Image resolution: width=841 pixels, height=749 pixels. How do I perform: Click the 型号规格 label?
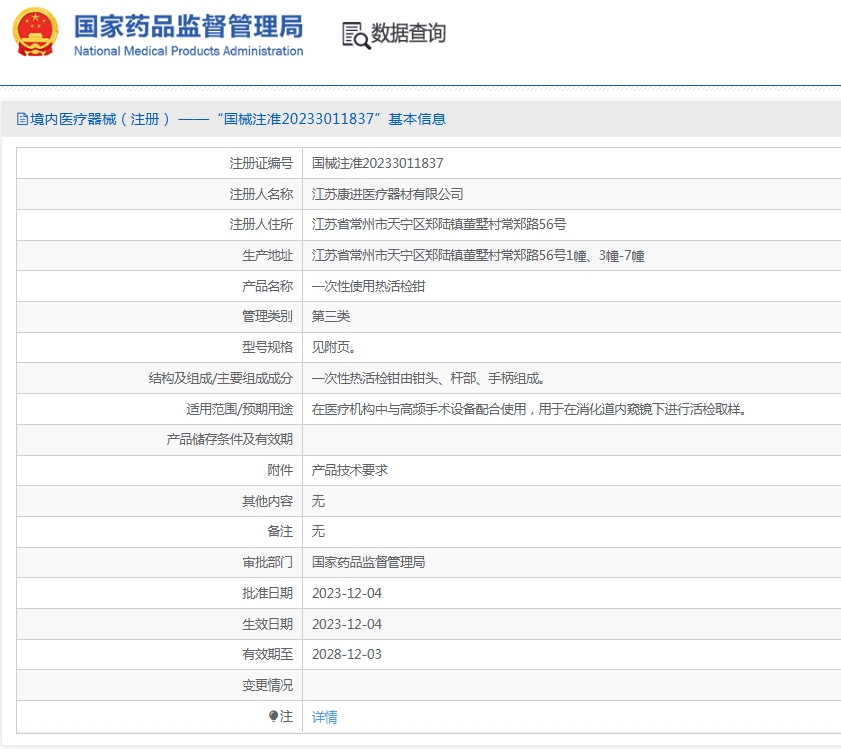coord(268,347)
